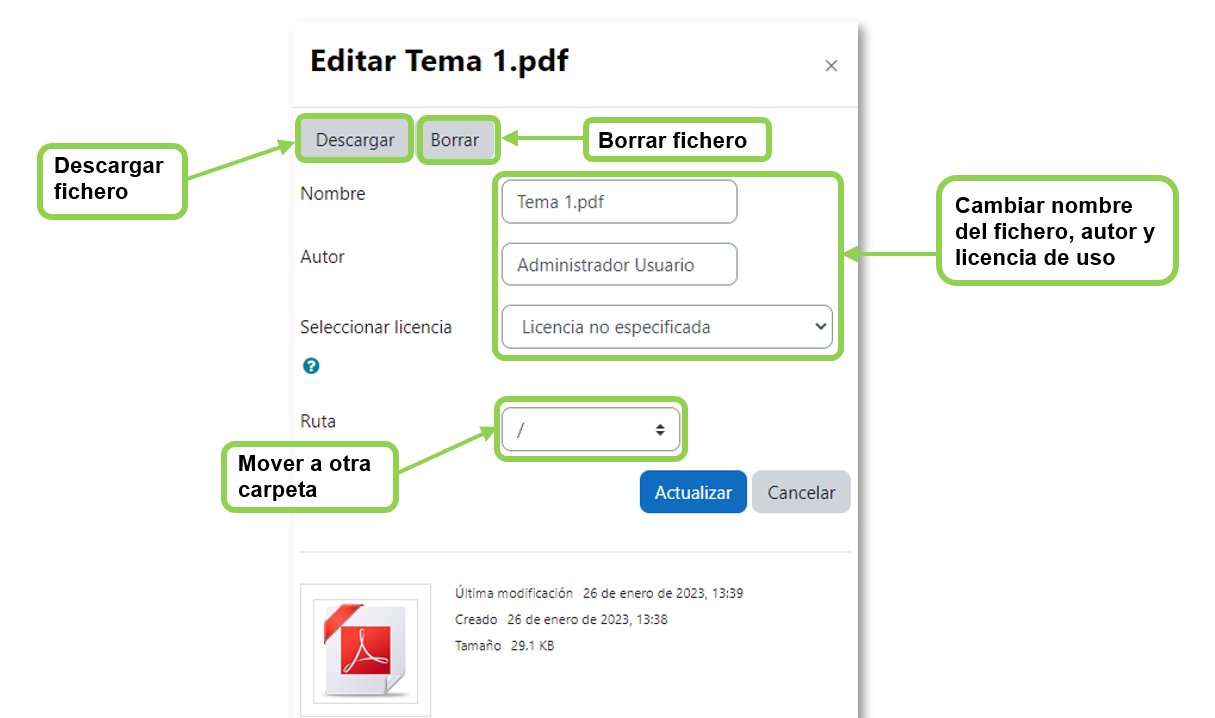This screenshot has height=718, width=1215.
Task: Click the 'Borrar fichero' annotation box
Action: tap(677, 140)
